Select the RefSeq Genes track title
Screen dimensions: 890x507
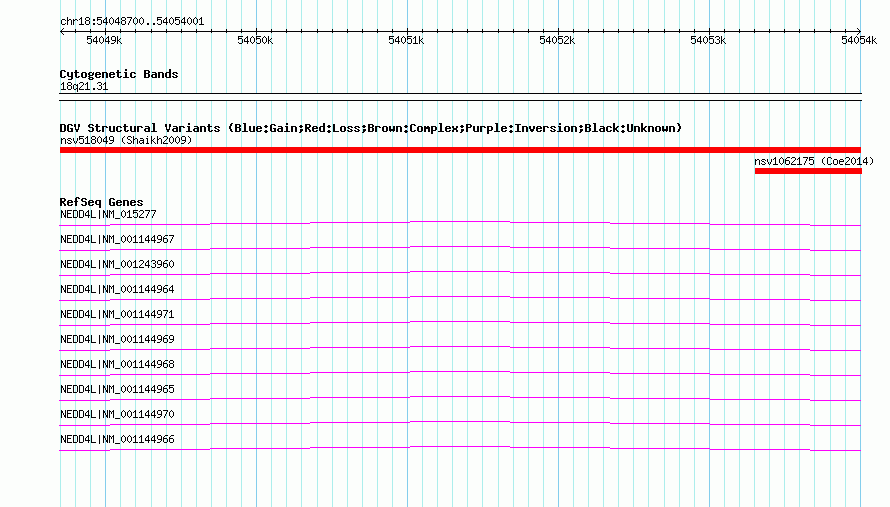pyautogui.click(x=101, y=202)
